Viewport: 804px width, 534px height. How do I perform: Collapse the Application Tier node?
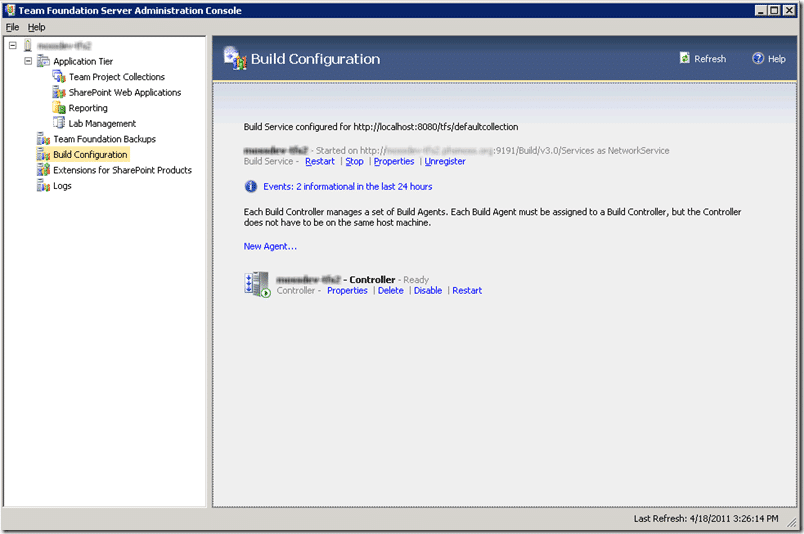click(28, 61)
